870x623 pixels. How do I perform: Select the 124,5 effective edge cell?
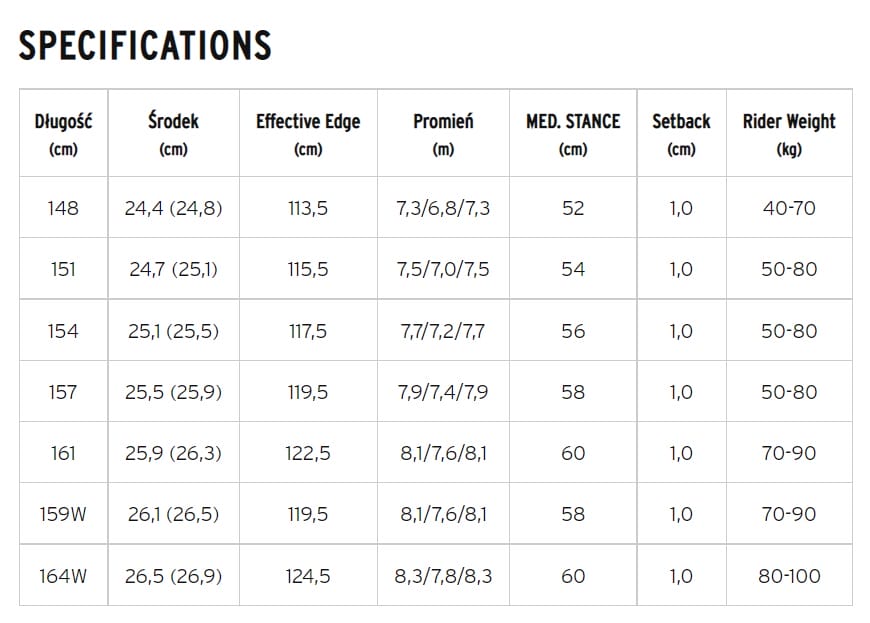click(x=308, y=576)
